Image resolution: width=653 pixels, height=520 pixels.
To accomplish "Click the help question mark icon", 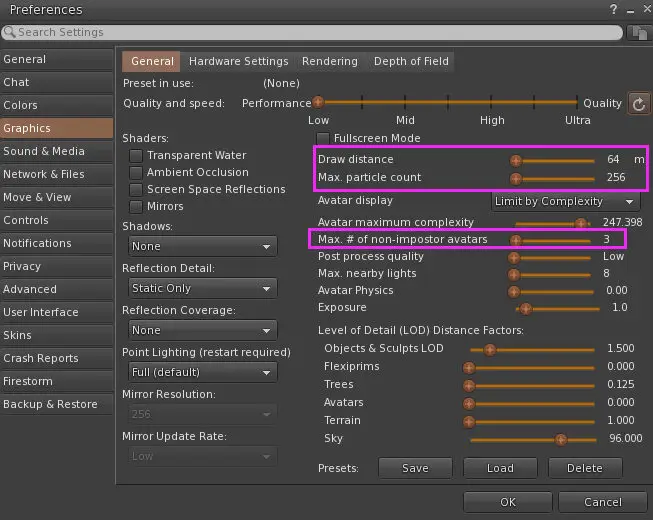I will tap(613, 10).
